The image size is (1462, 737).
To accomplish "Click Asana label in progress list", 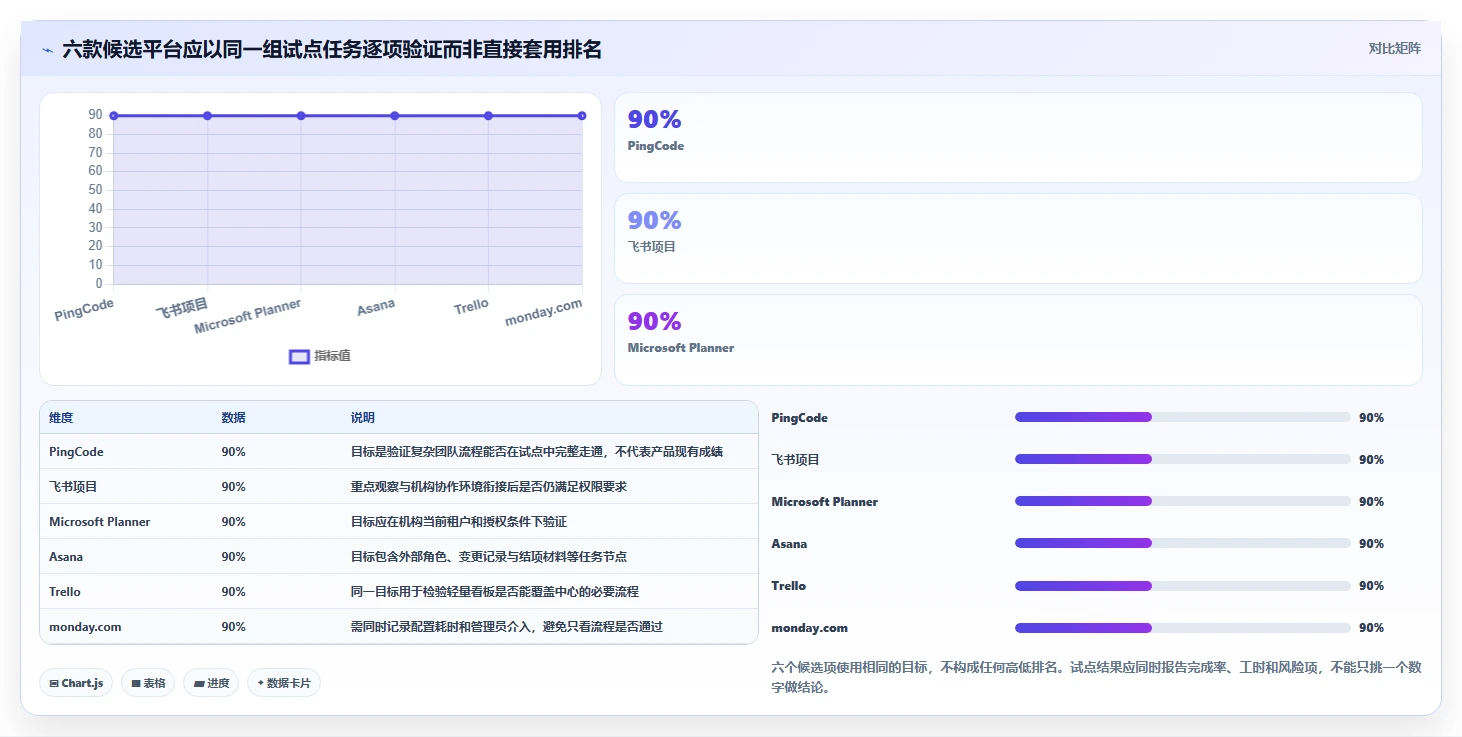I will point(789,544).
